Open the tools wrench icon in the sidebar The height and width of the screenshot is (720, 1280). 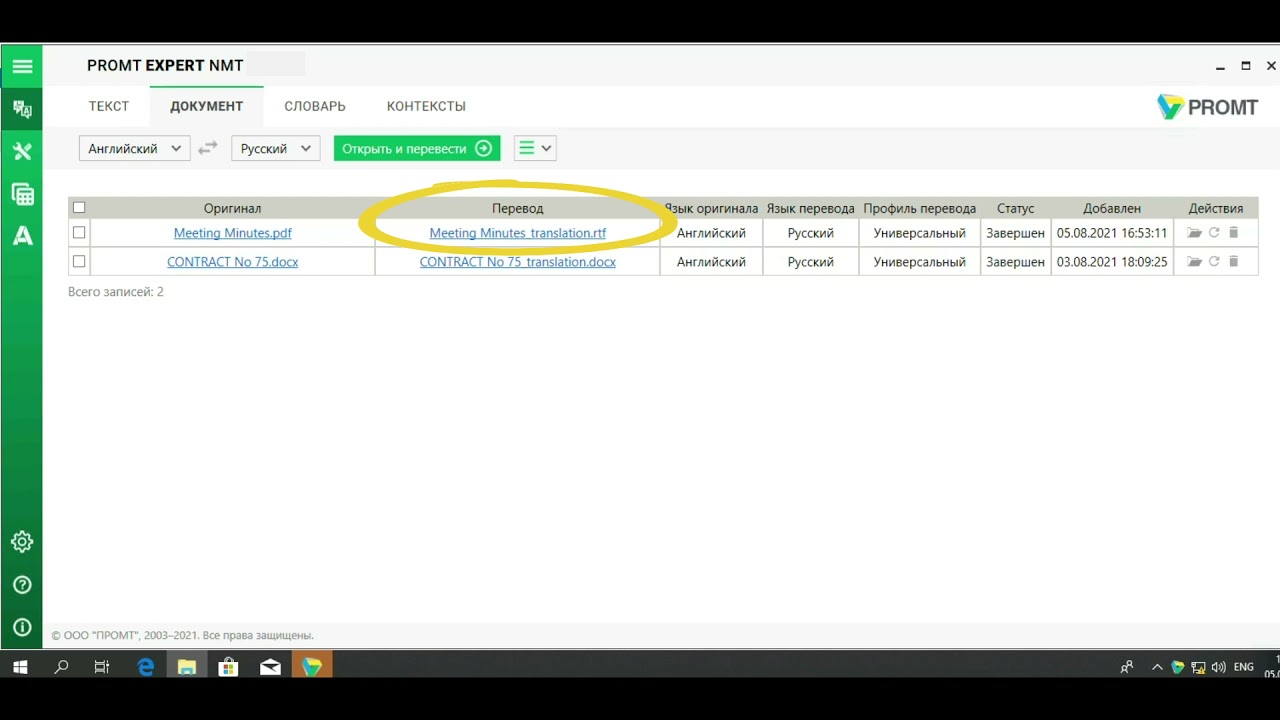(x=22, y=151)
